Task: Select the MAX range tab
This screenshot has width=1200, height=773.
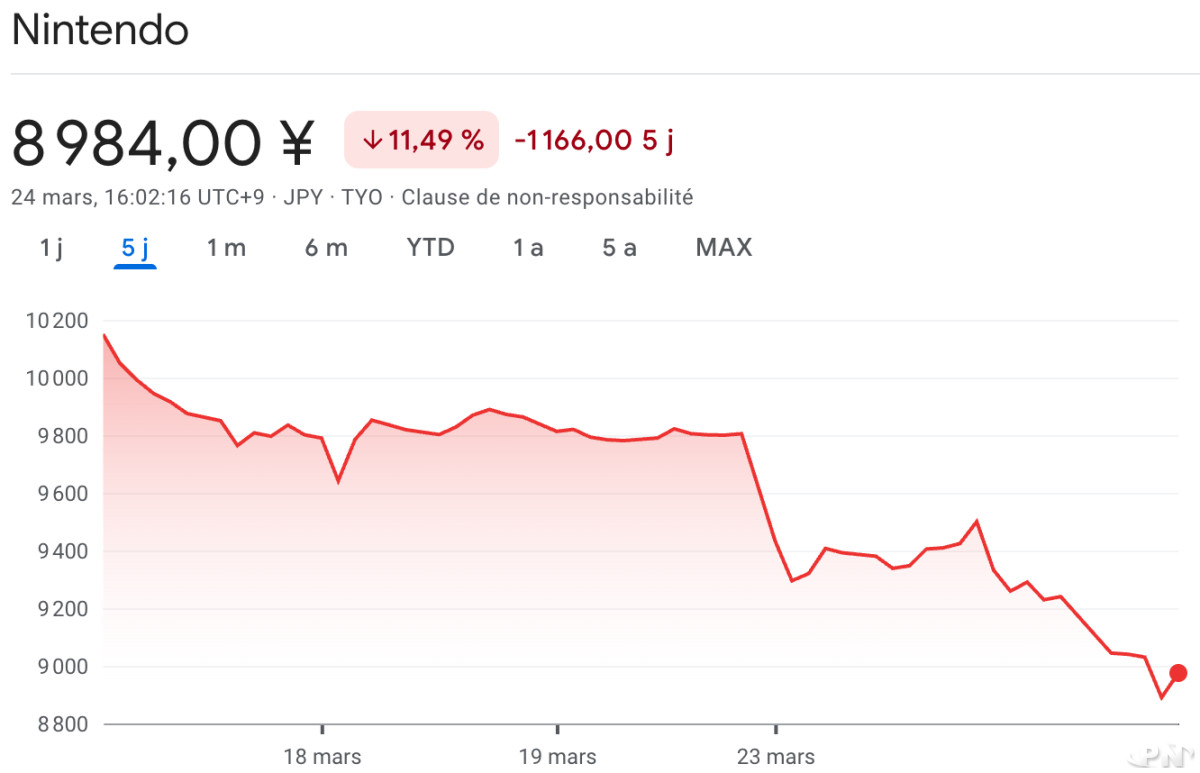Action: click(724, 248)
